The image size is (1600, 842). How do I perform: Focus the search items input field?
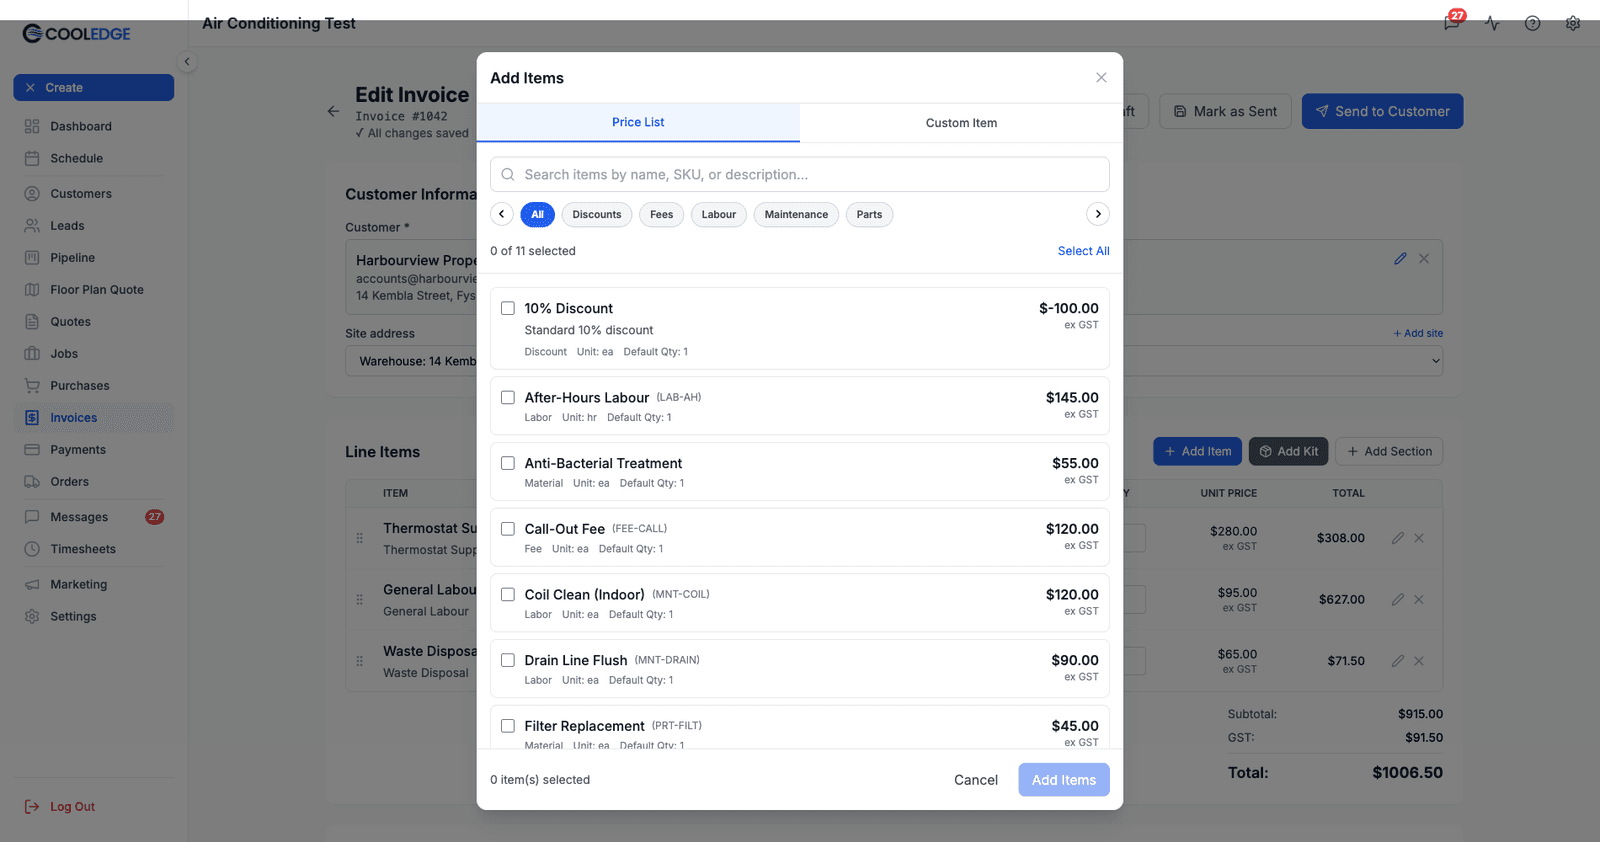pyautogui.click(x=800, y=174)
